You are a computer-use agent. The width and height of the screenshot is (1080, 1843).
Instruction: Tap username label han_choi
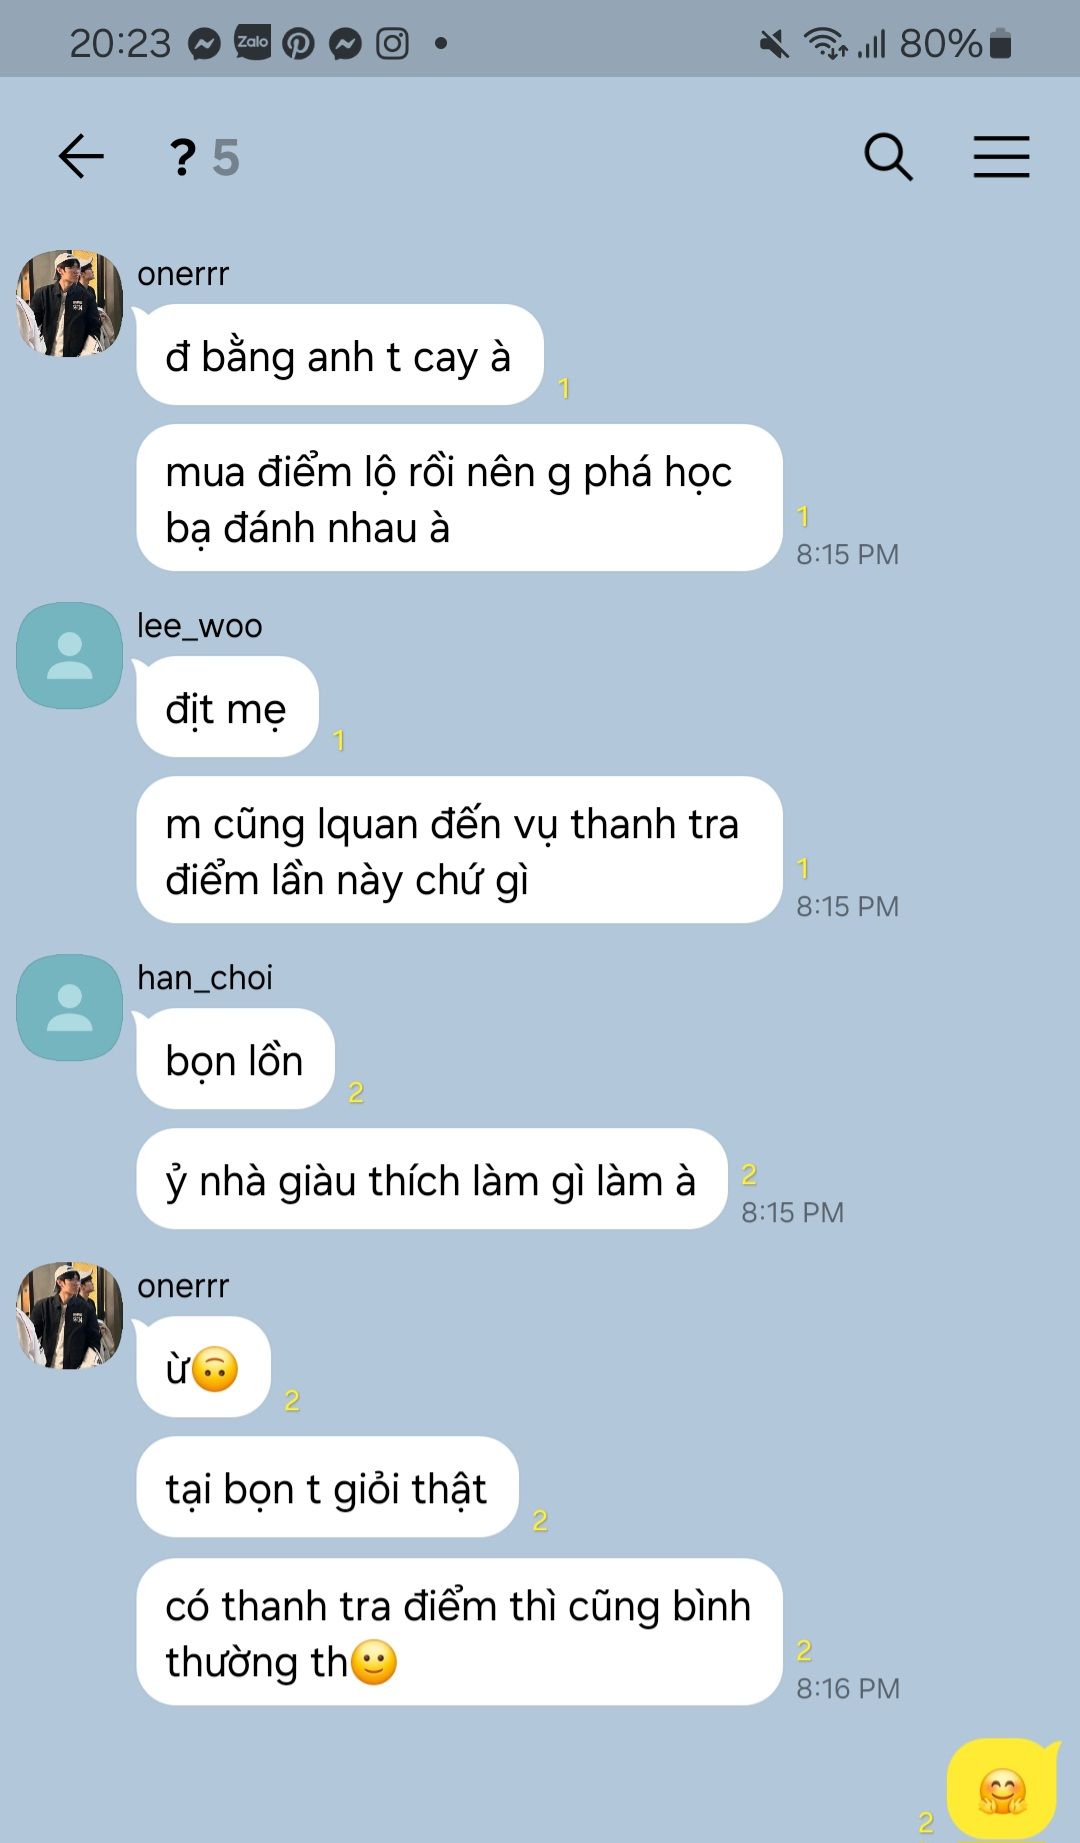coord(205,978)
